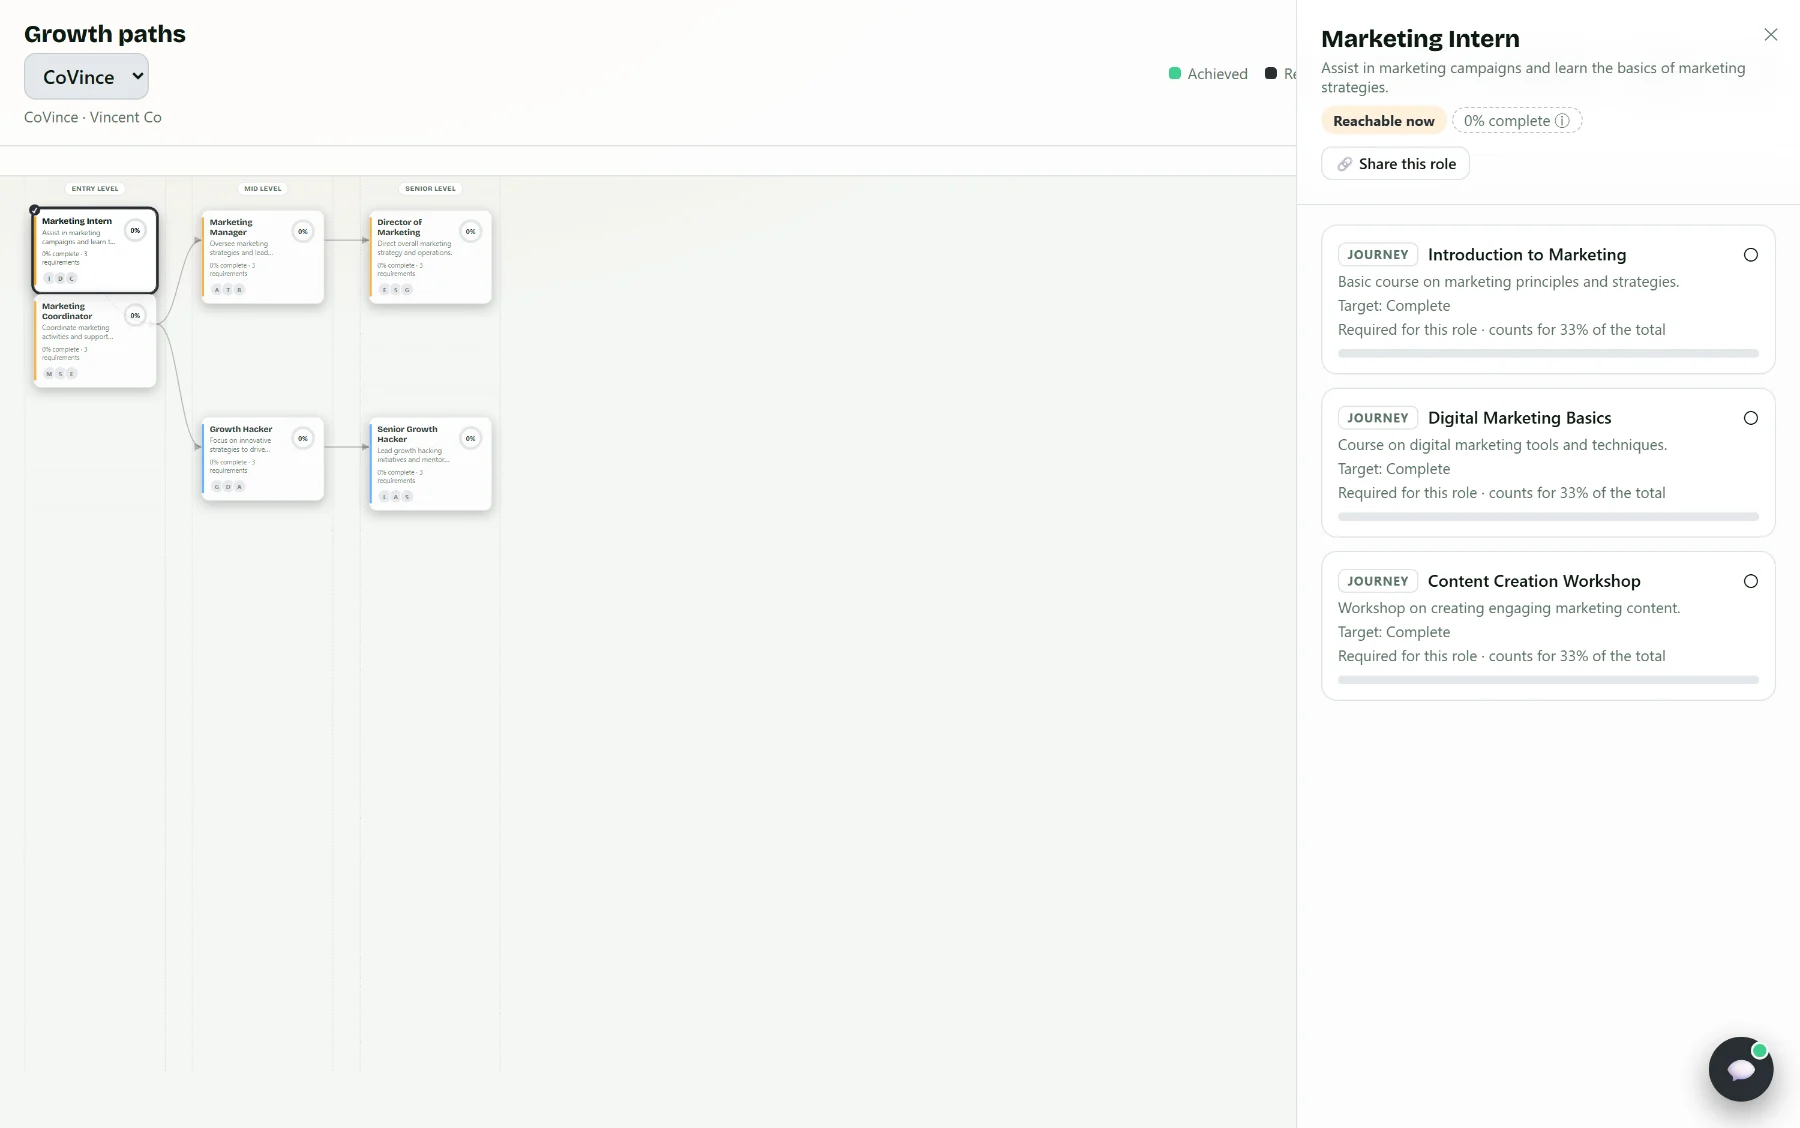Toggle the Introduction to Marketing completion circle
Image resolution: width=1800 pixels, height=1128 pixels.
click(1751, 255)
